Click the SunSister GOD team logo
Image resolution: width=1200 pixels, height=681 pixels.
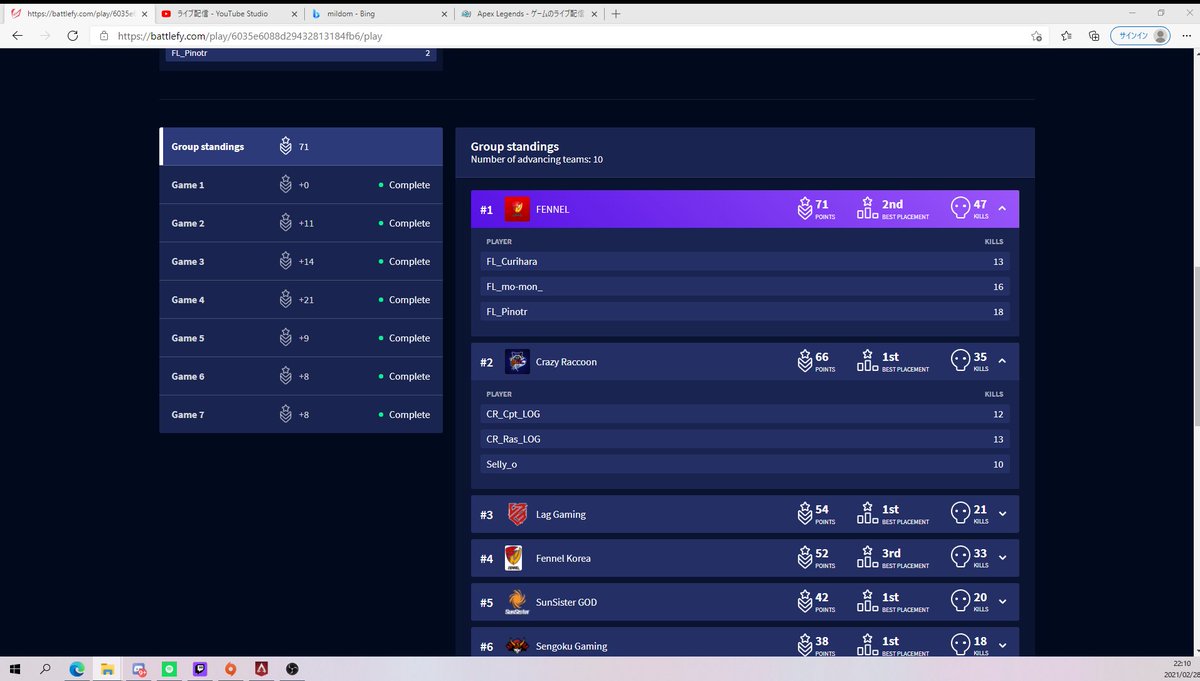(x=517, y=602)
